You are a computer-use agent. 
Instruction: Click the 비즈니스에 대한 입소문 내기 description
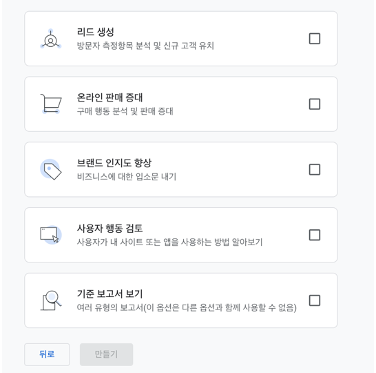[126, 176]
